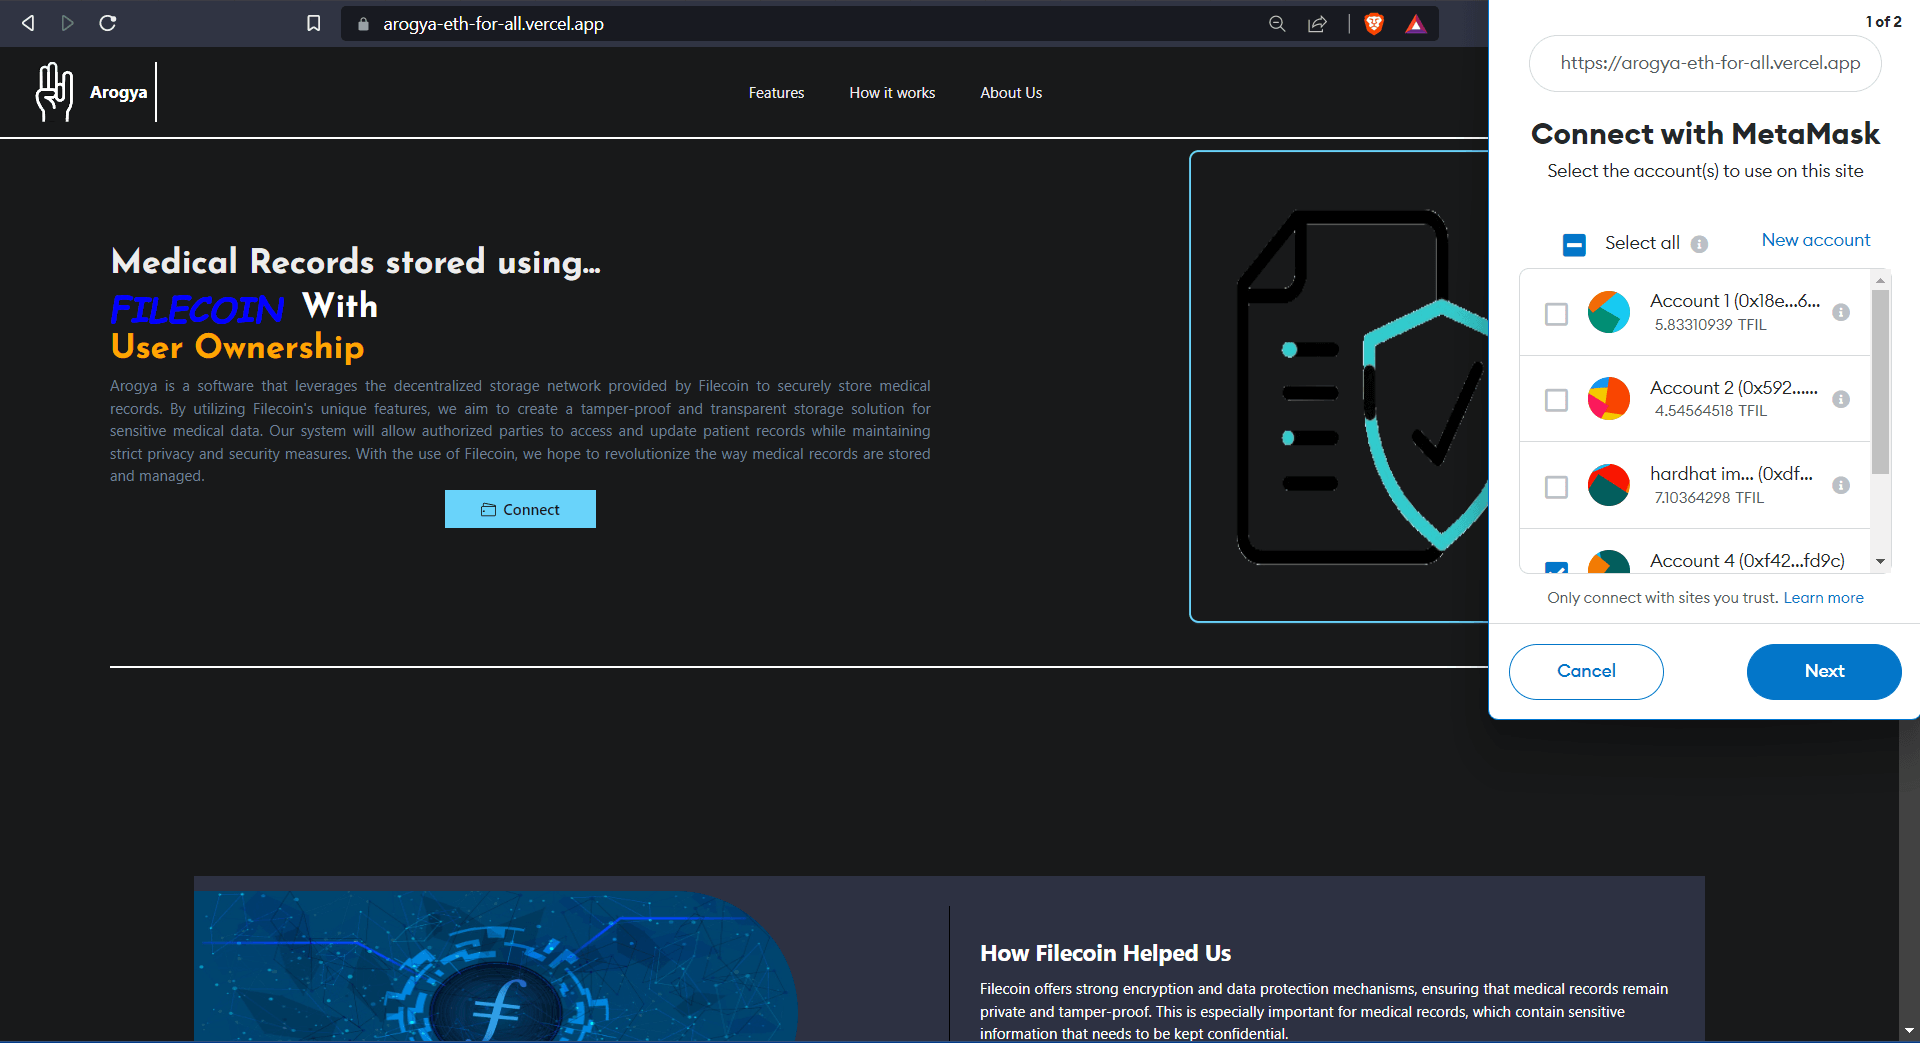The width and height of the screenshot is (1920, 1043).
Task: Click the New account link
Action: [x=1815, y=240]
